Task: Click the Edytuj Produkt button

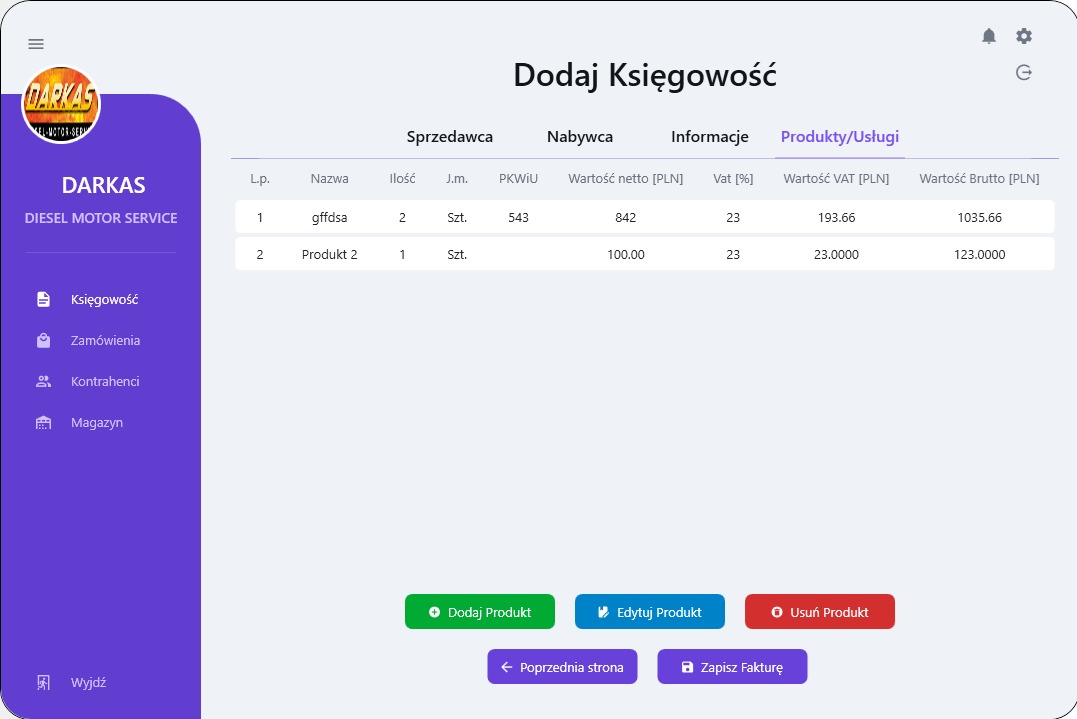Action: pyautogui.click(x=650, y=612)
